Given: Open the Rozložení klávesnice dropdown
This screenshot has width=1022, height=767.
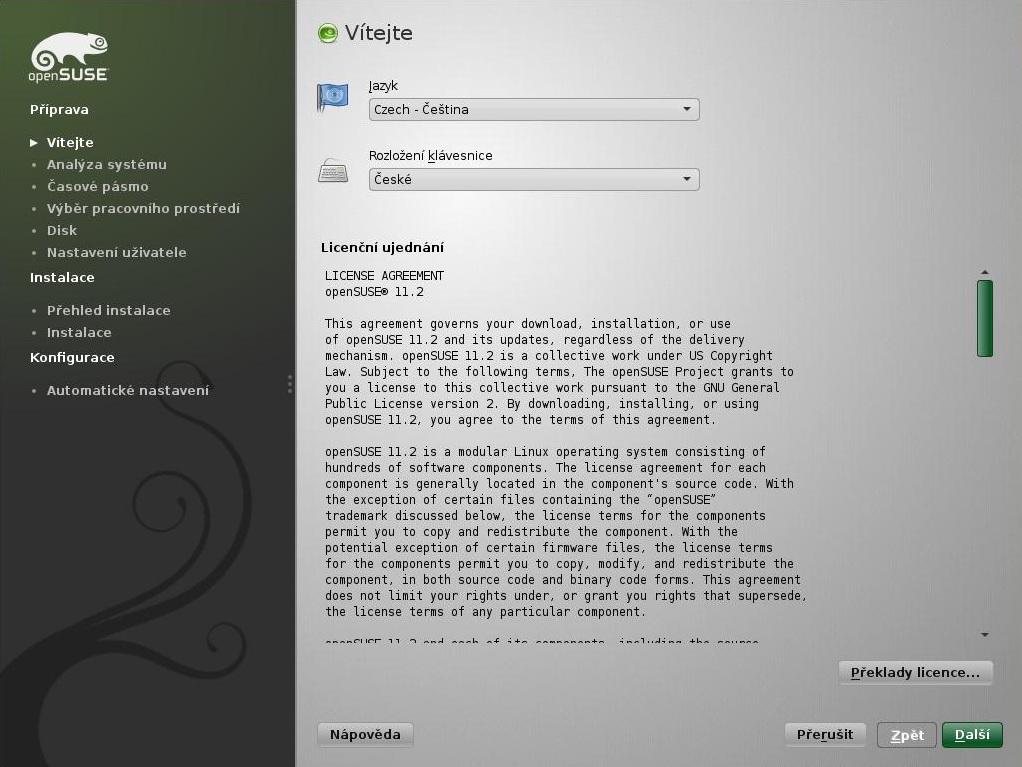Looking at the screenshot, I should (534, 179).
